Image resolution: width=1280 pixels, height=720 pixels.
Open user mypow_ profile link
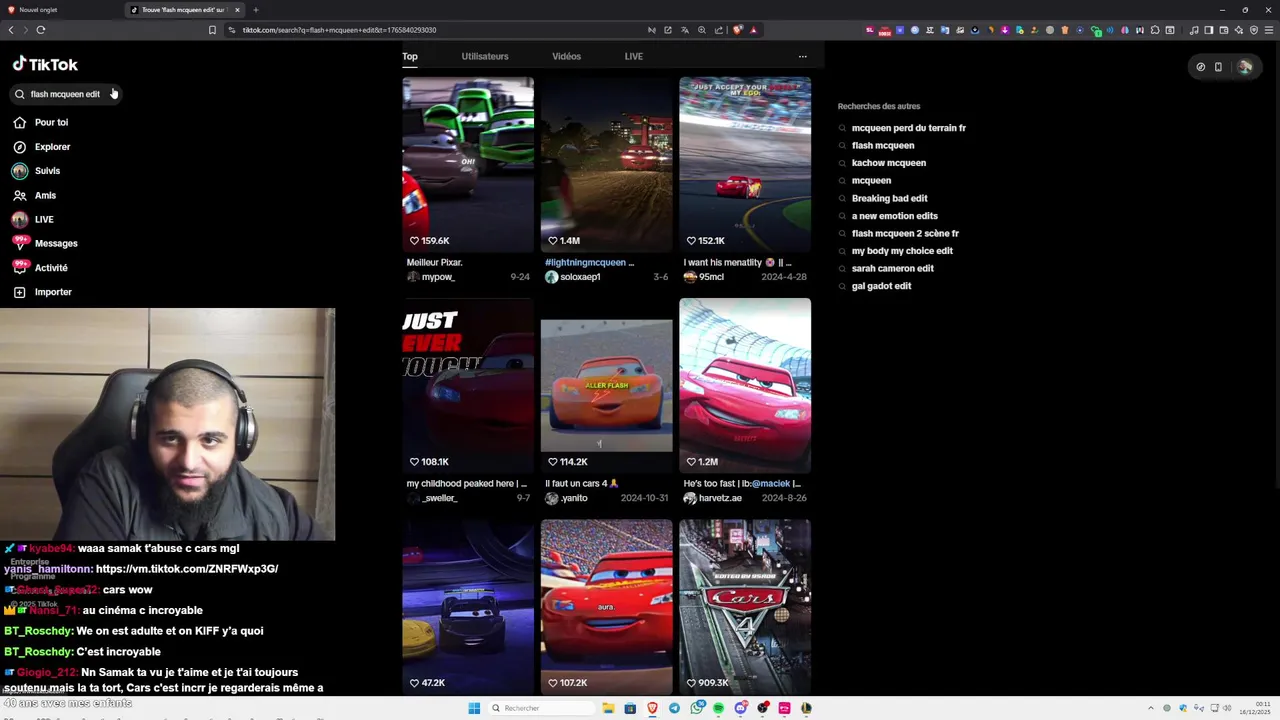[438, 277]
